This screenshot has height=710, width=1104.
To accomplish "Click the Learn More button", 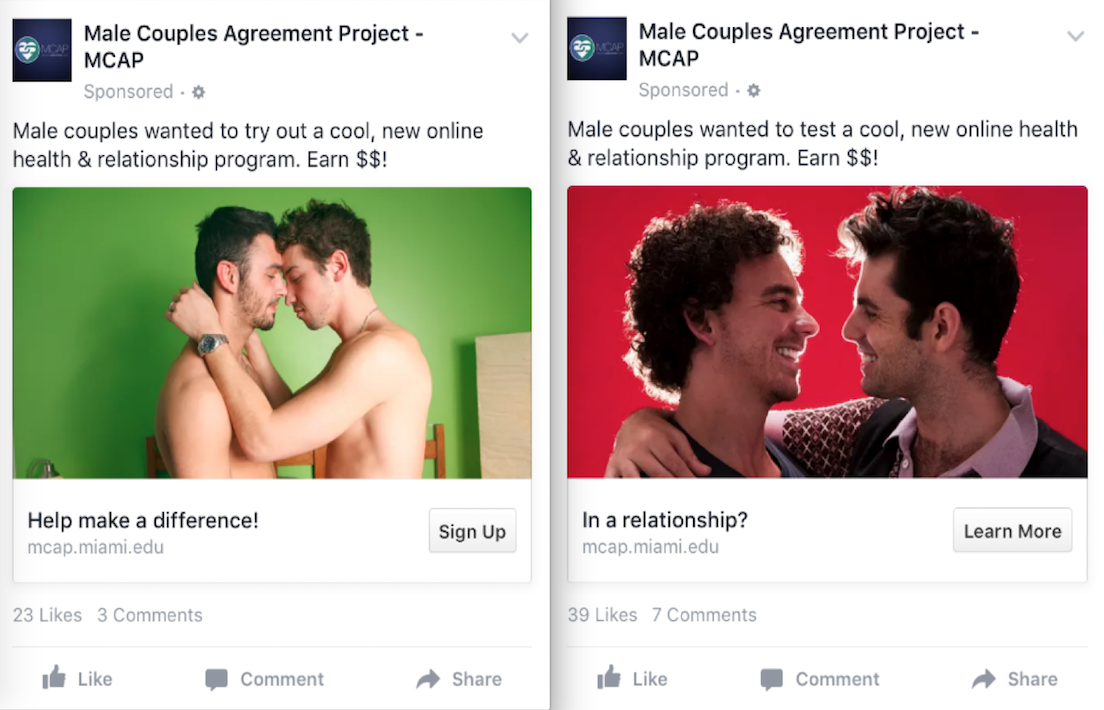I will (1012, 530).
